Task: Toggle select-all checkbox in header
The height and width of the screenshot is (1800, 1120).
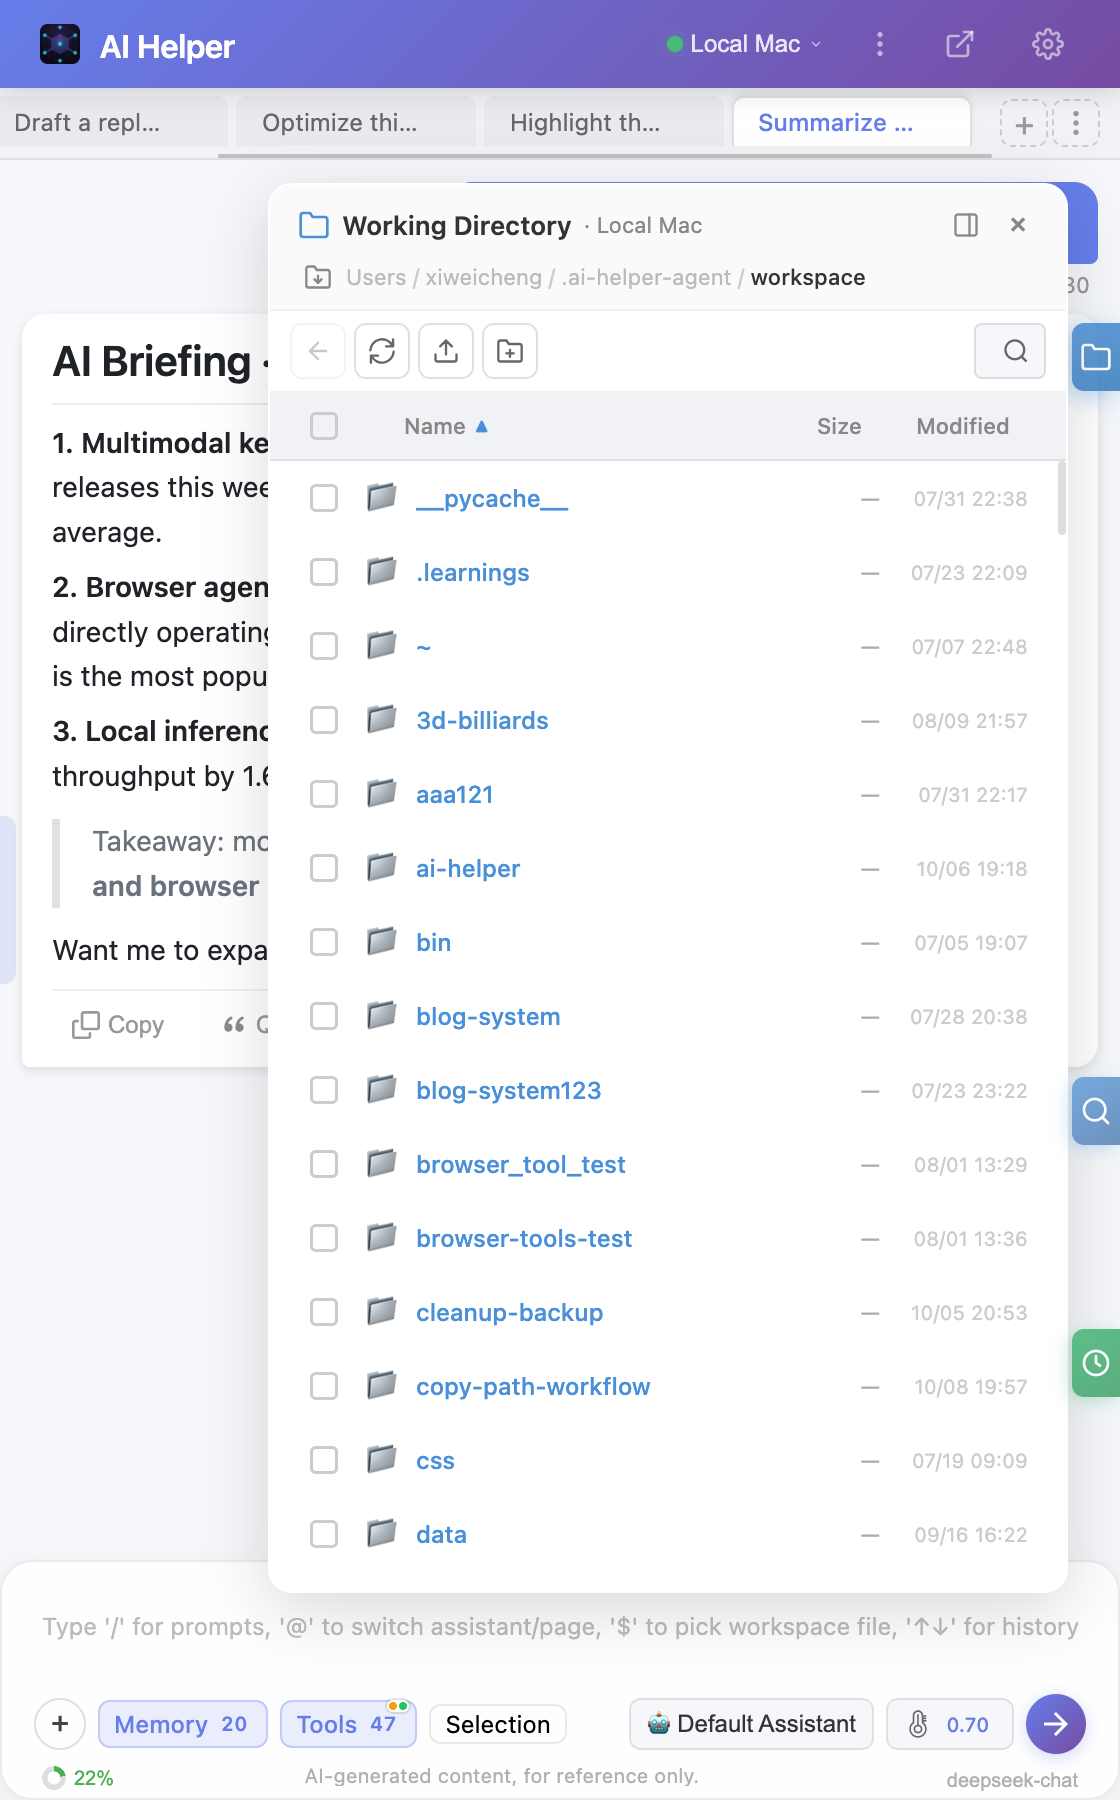Action: tap(324, 426)
